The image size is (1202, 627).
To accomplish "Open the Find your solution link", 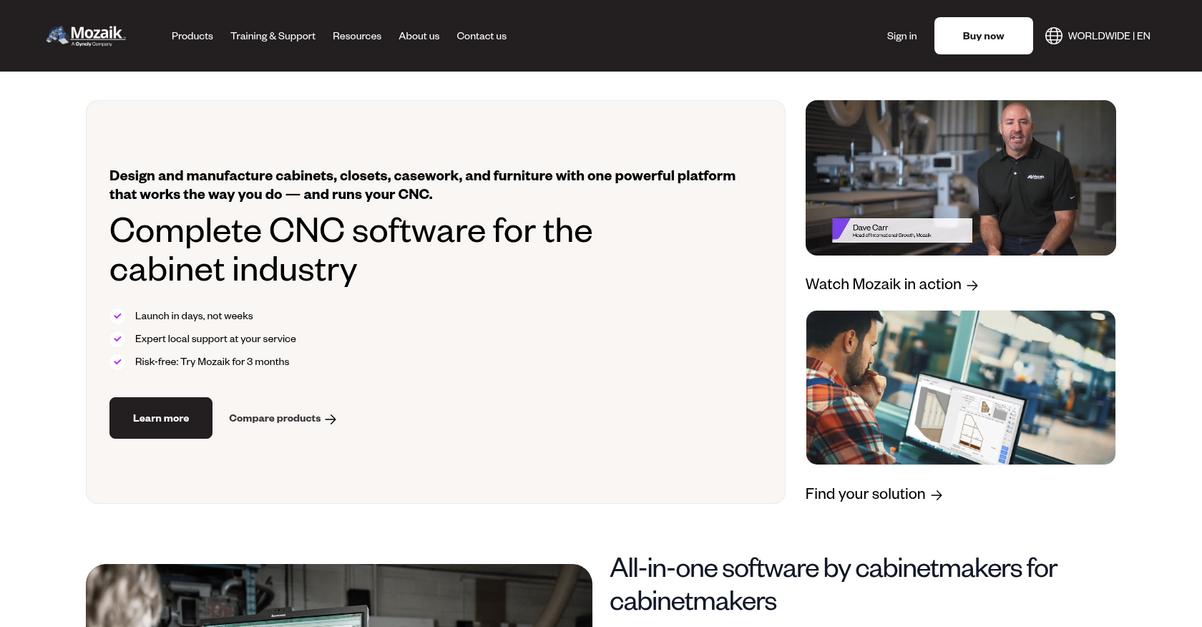I will (874, 494).
